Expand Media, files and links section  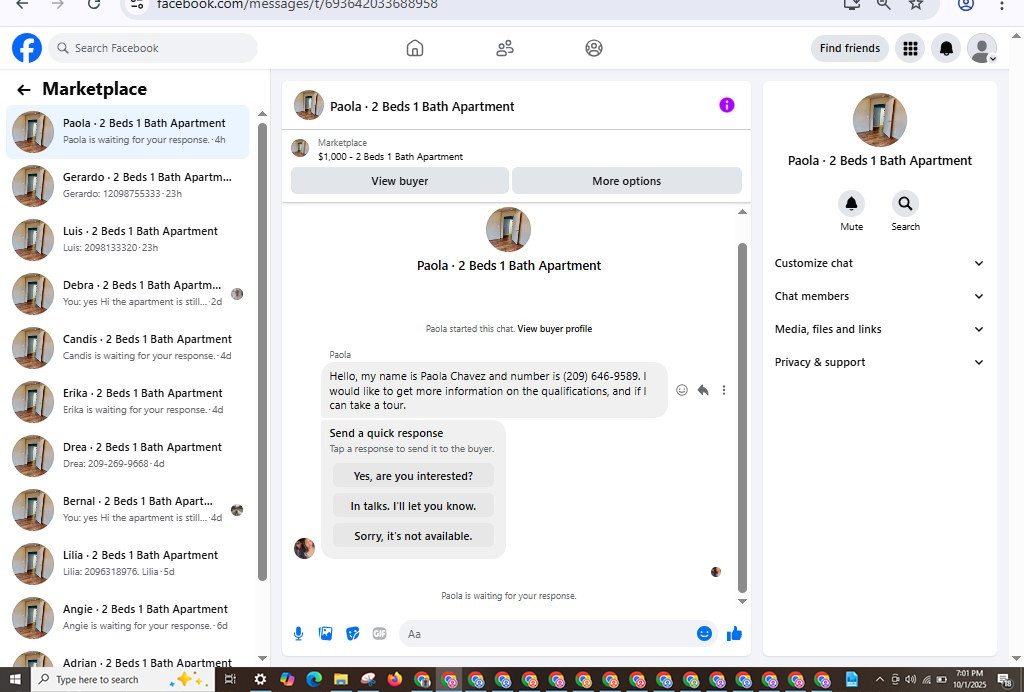[x=879, y=329]
